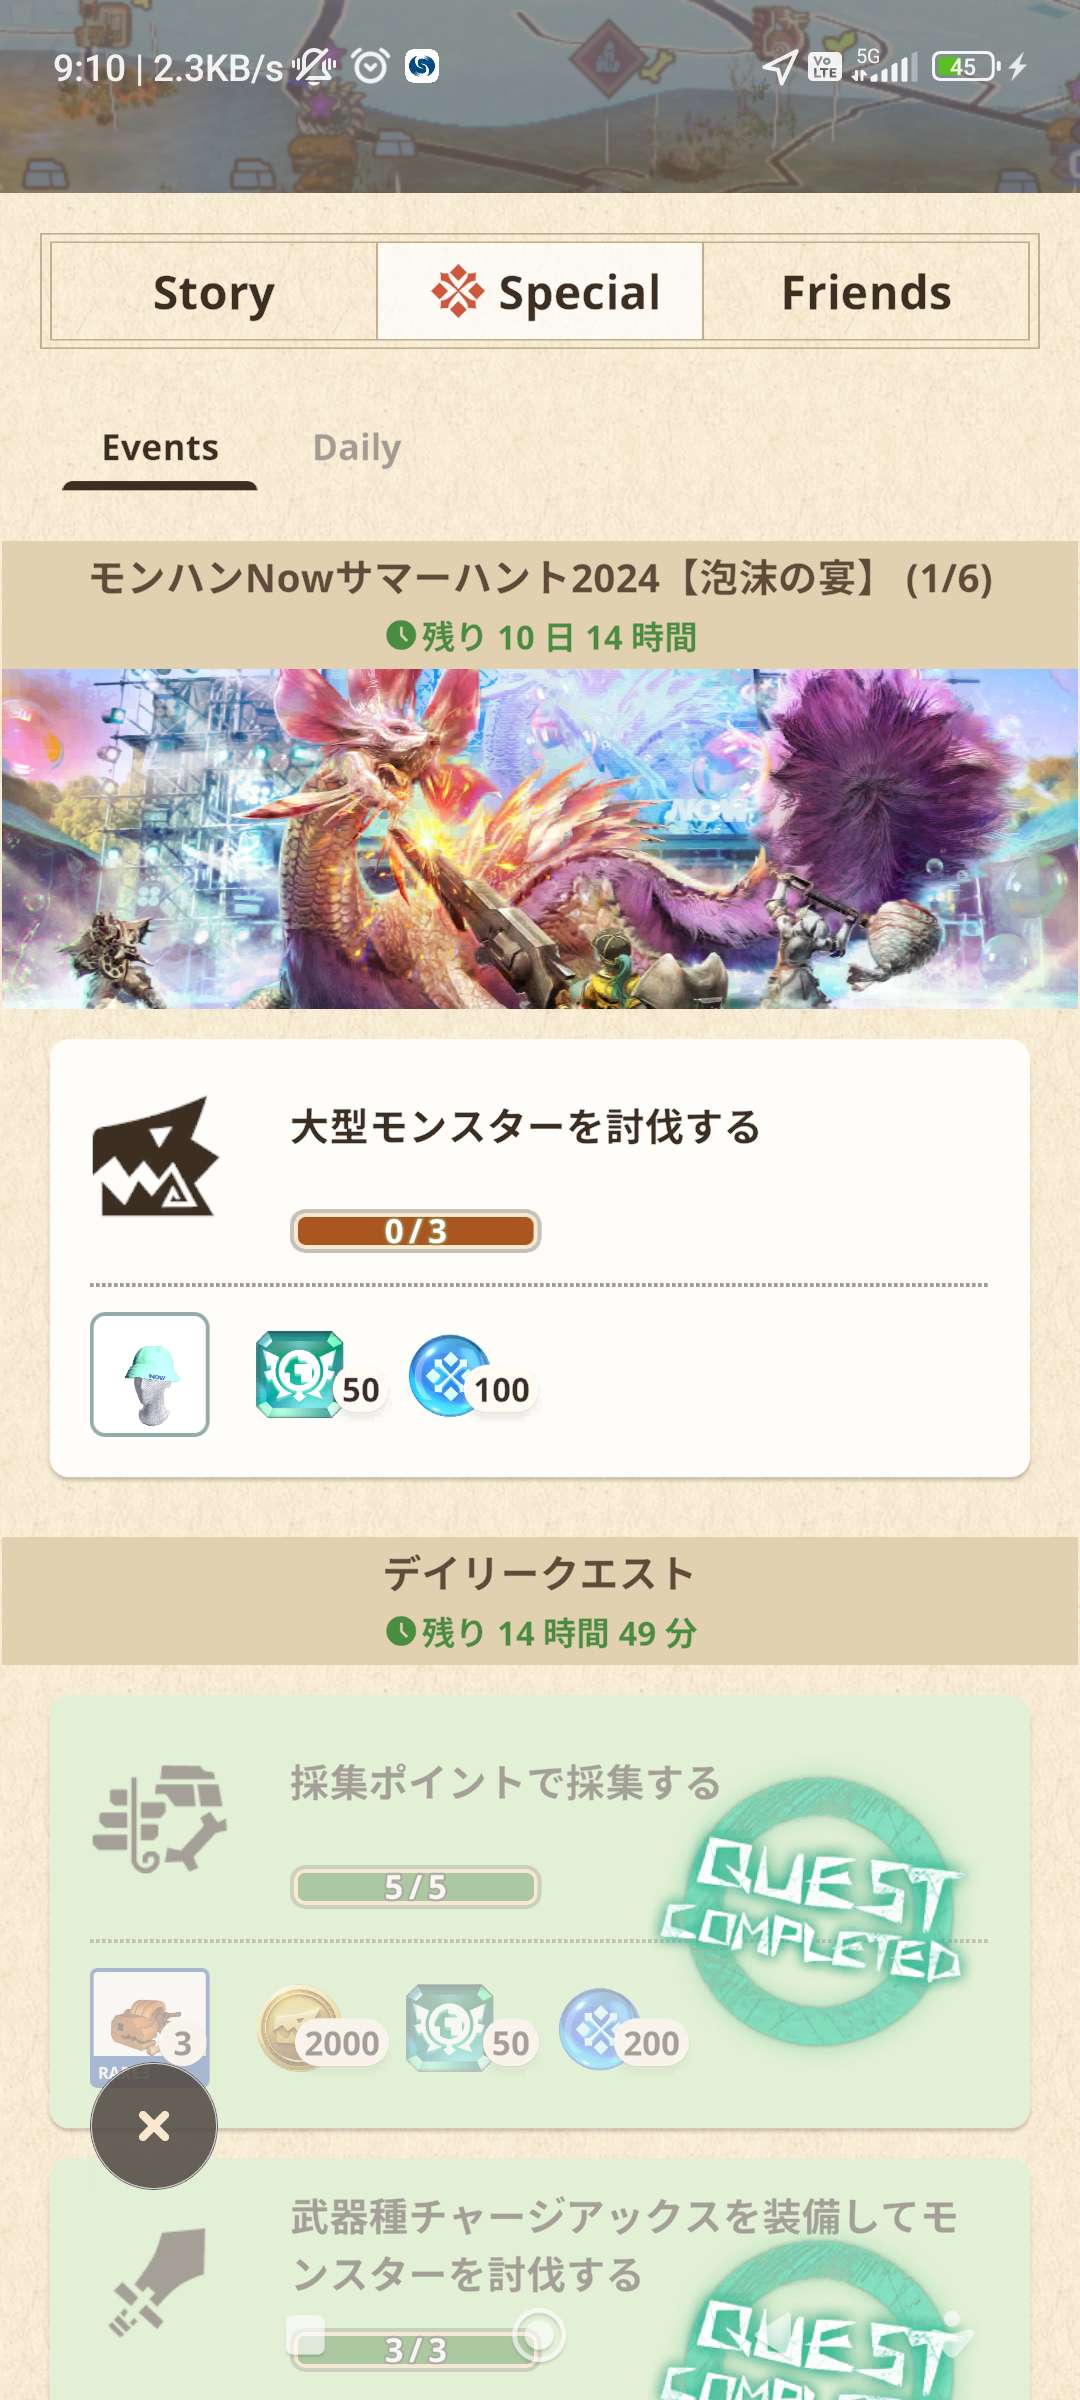Tap the blue orb reward of 200
This screenshot has height=2400, width=1080.
click(621, 2030)
